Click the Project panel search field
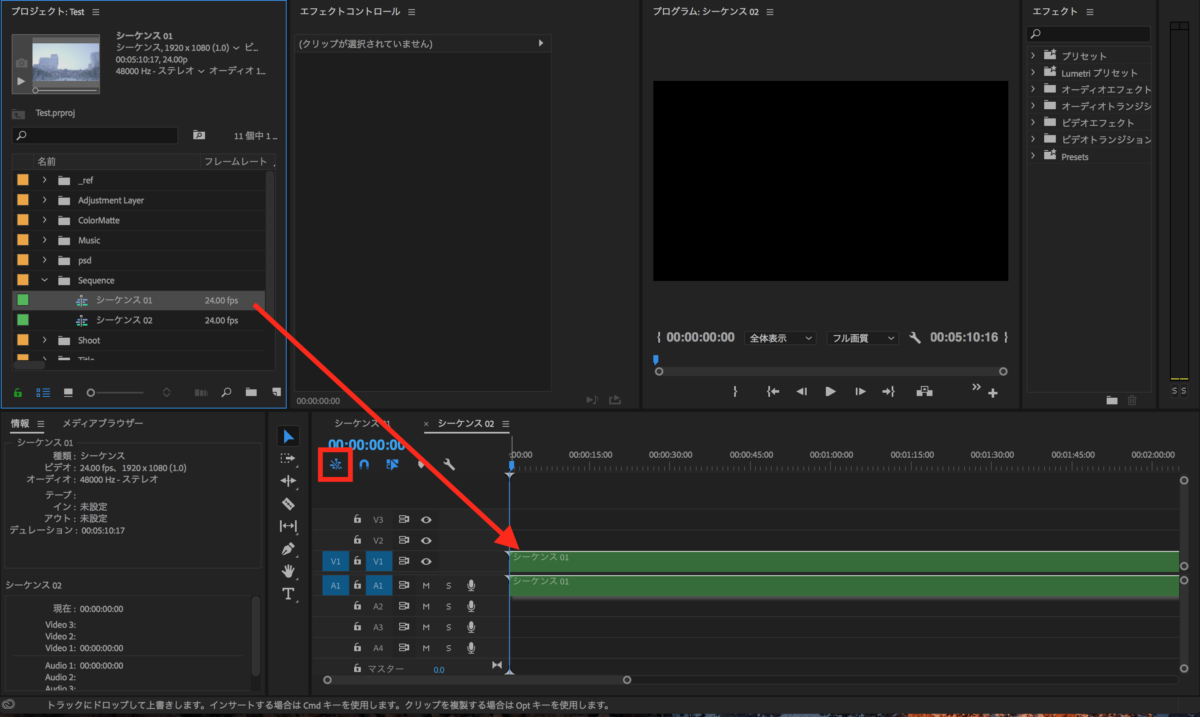 pos(95,135)
